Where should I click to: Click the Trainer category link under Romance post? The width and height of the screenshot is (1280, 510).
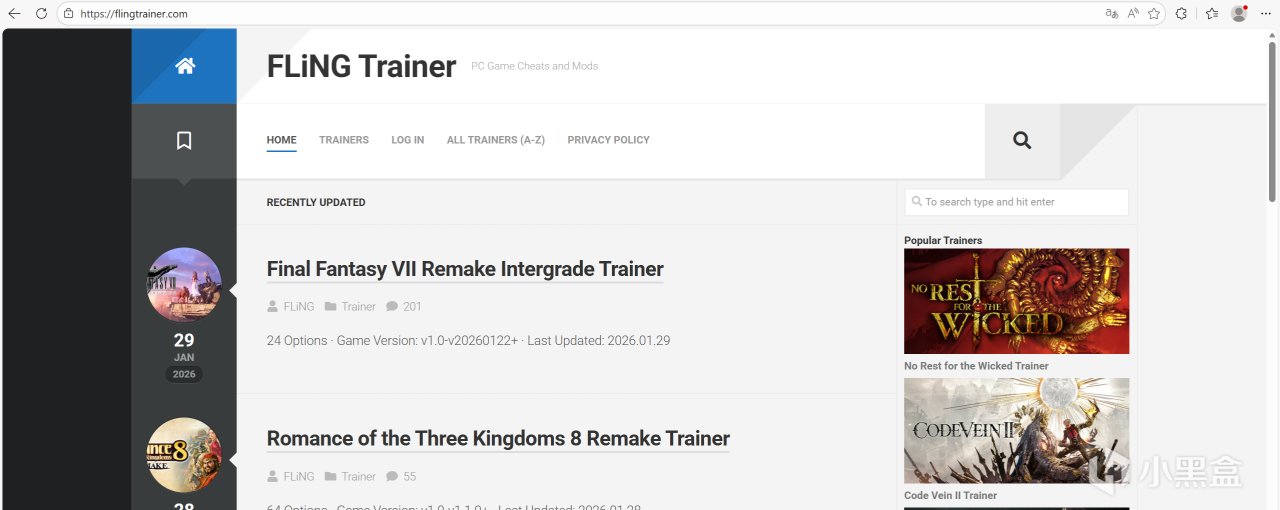(359, 477)
